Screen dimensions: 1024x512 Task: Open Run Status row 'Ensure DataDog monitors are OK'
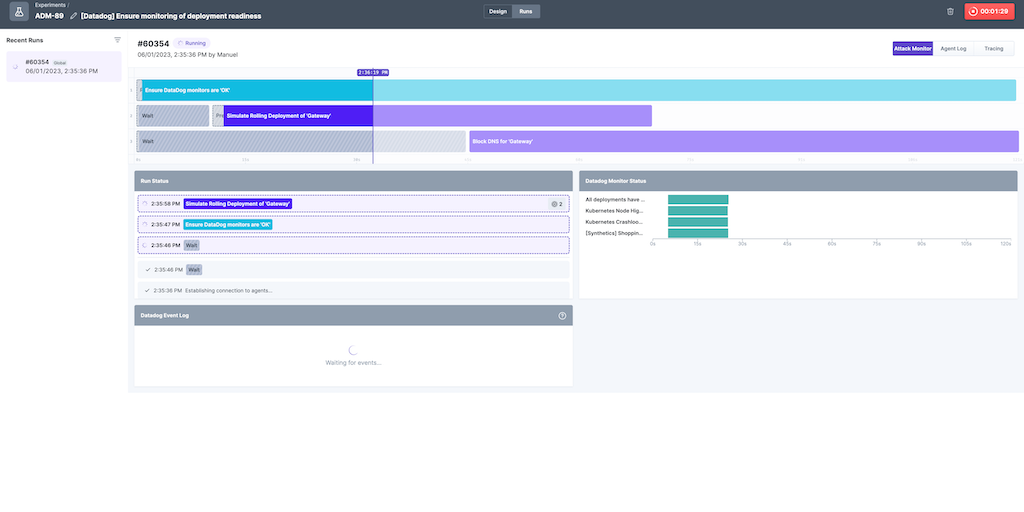point(353,225)
